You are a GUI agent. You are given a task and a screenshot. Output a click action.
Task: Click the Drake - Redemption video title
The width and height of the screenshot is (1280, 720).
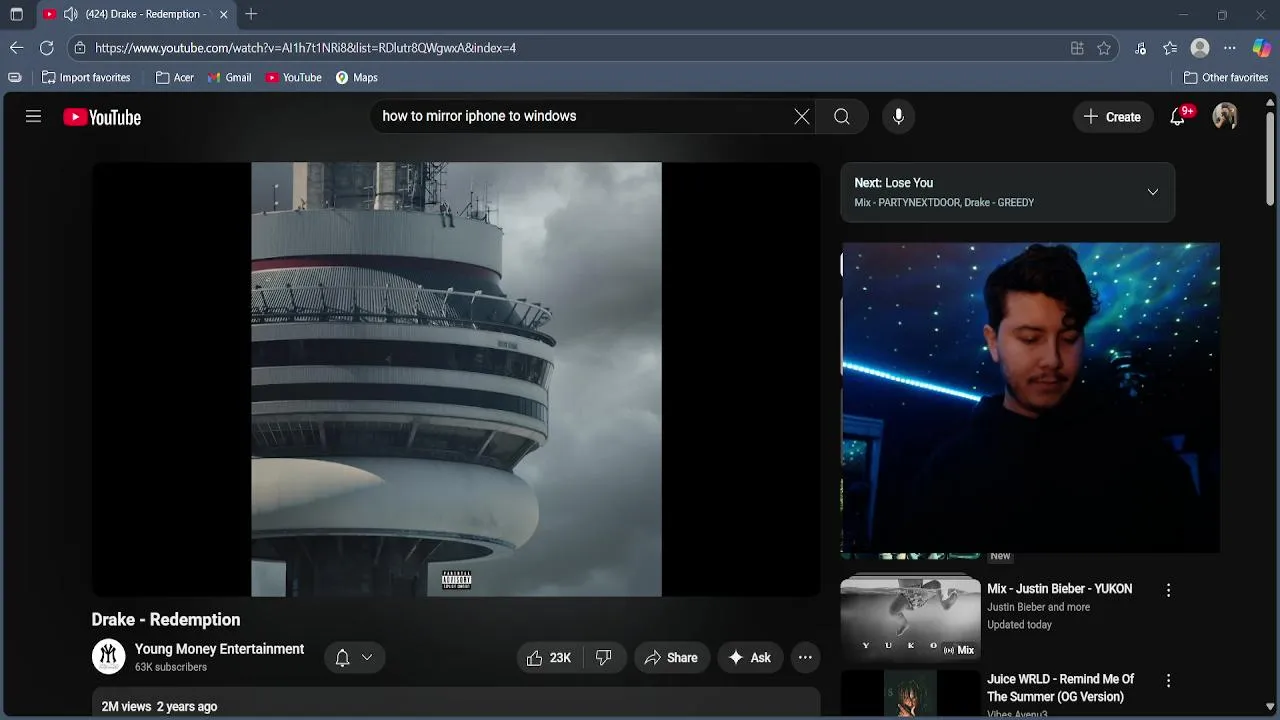[166, 620]
